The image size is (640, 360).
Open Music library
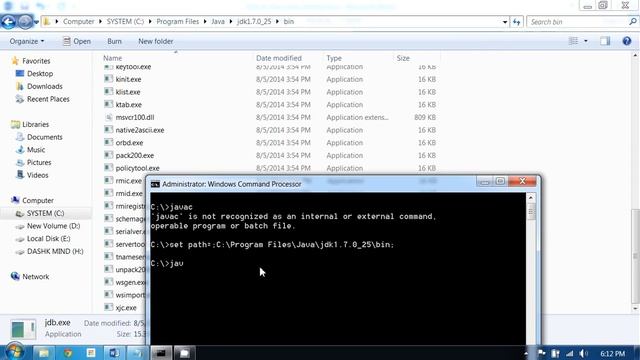[x=36, y=149]
